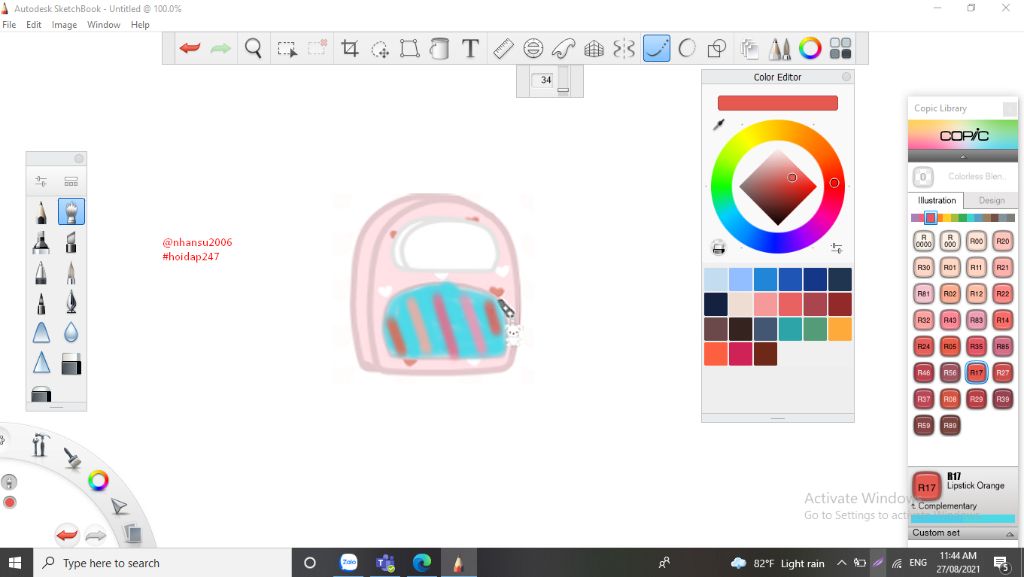1024x577 pixels.
Task: Select the Quick Transform lasso tool
Action: pyautogui.click(x=379, y=49)
